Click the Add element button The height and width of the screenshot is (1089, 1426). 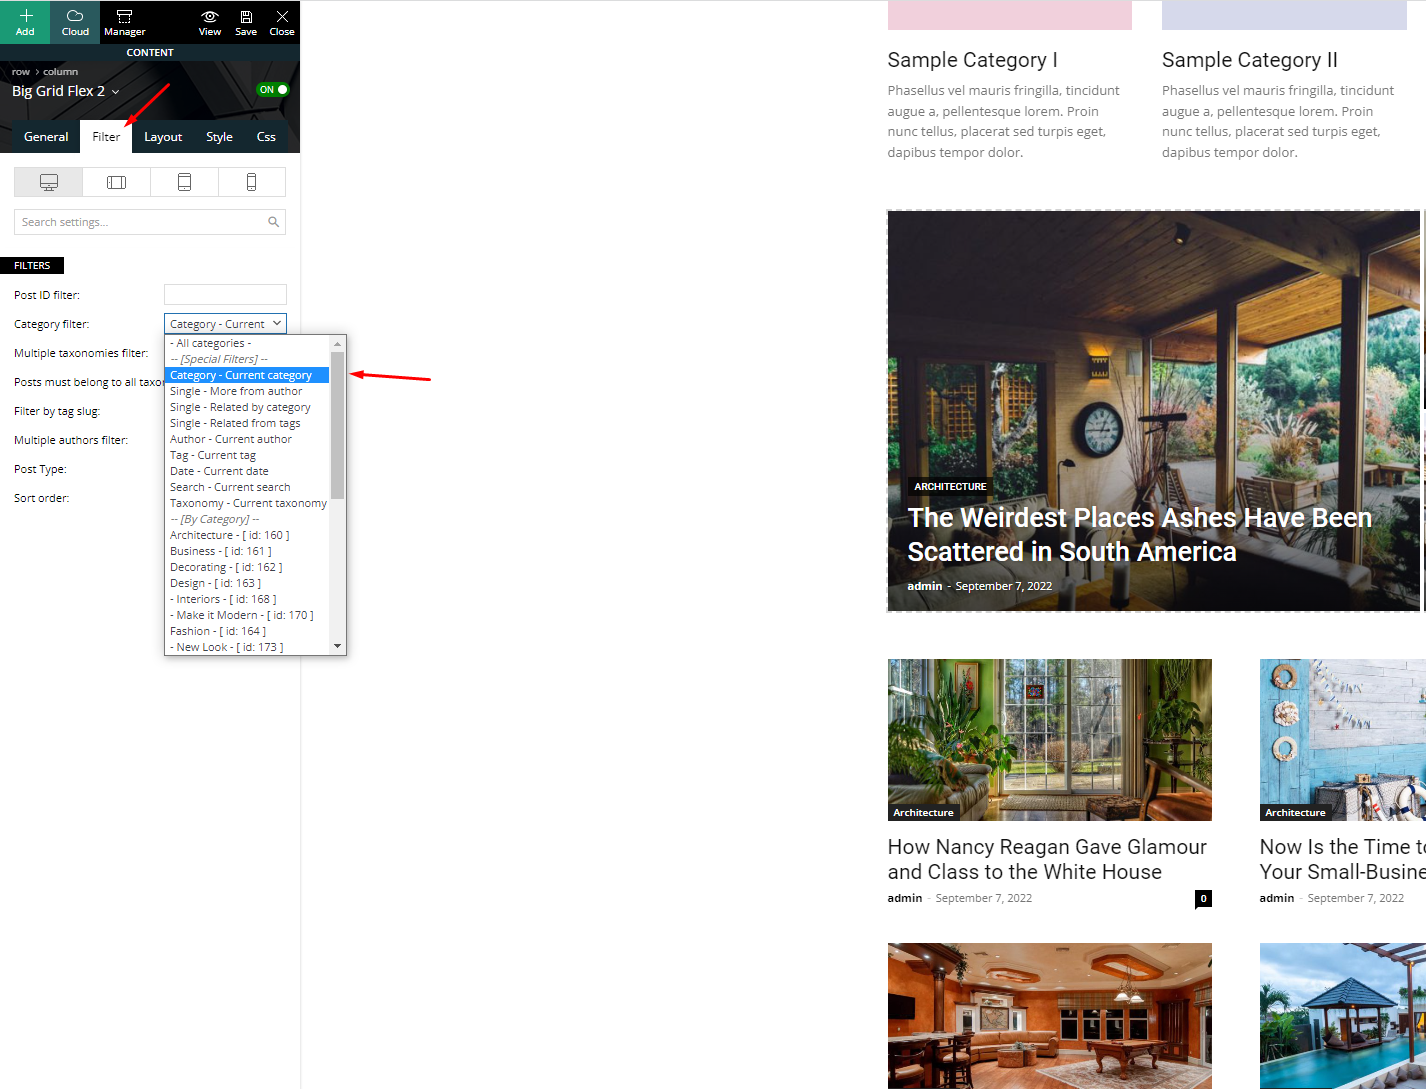tap(25, 22)
